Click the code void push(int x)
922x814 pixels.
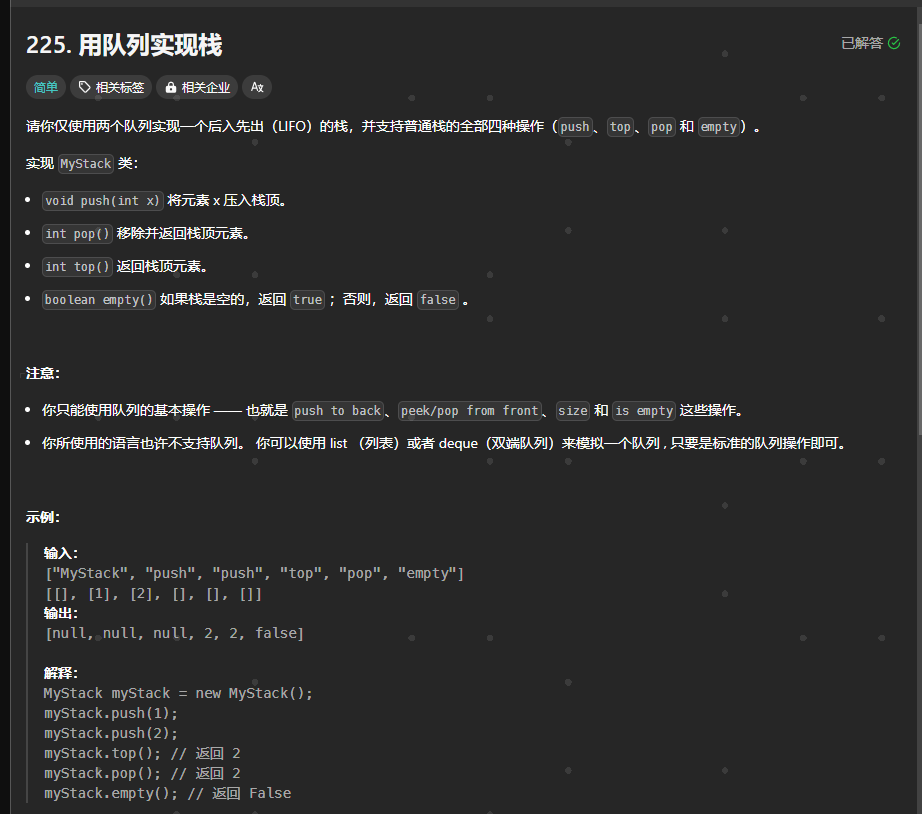[102, 201]
